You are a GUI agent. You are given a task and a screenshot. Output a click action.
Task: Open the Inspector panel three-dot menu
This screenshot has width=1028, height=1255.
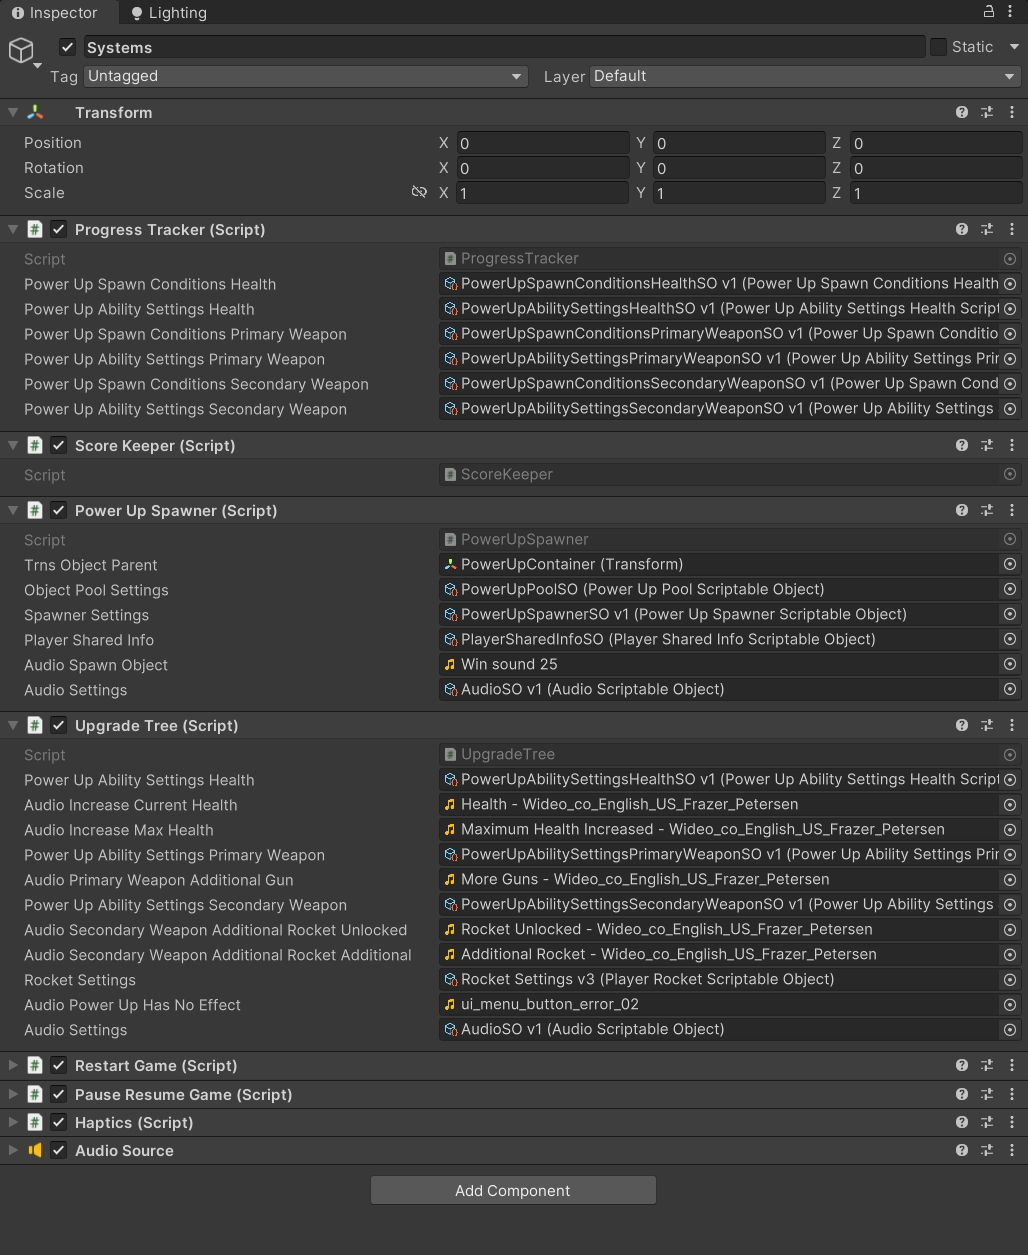point(1012,12)
